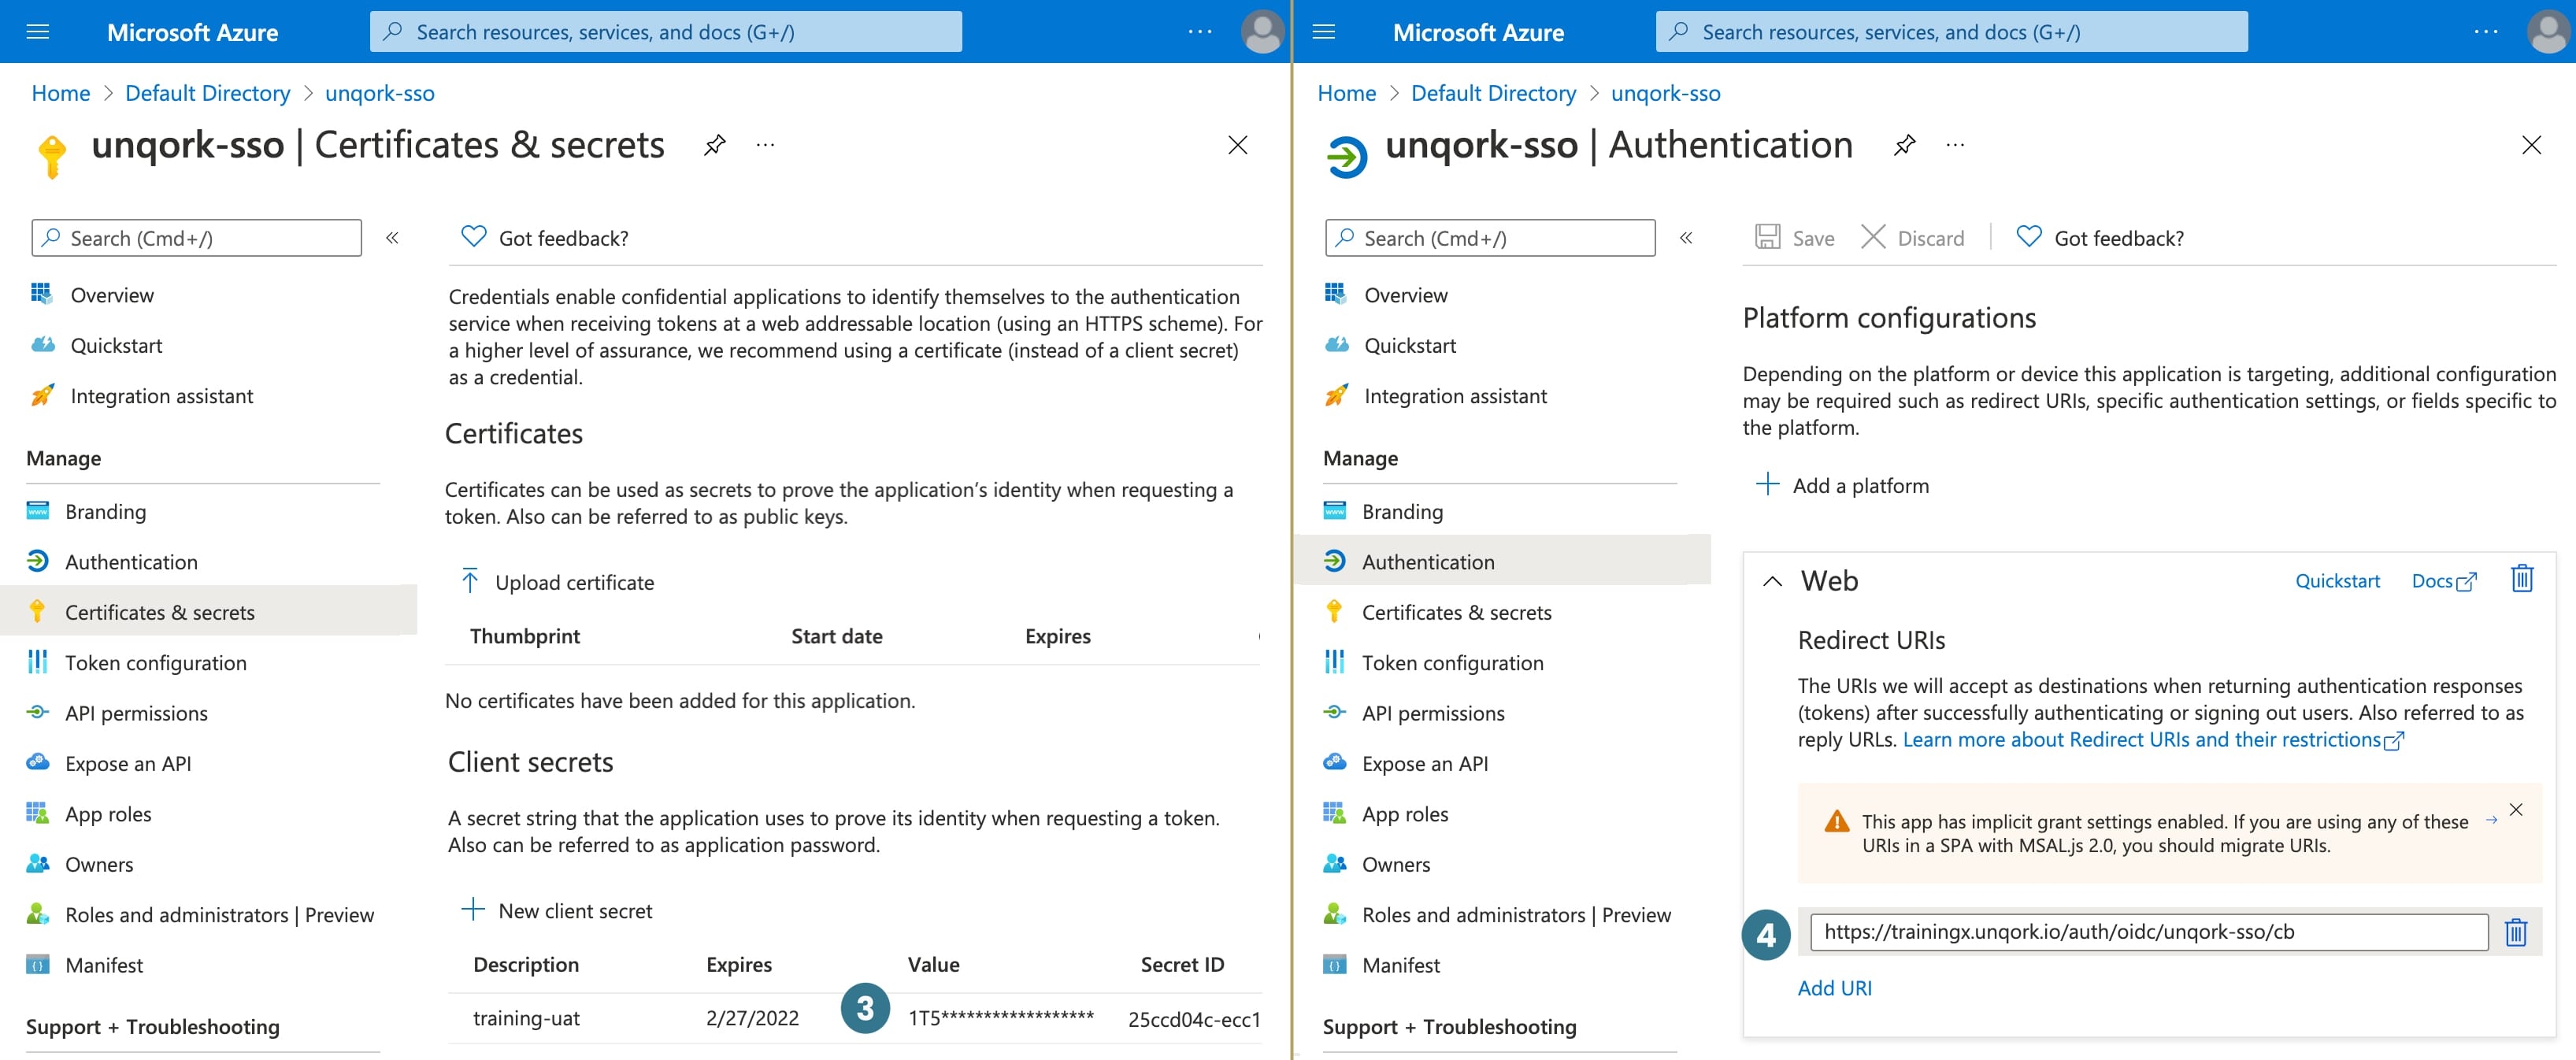Delete the trainingx redirect URI entry

pyautogui.click(x=2516, y=933)
